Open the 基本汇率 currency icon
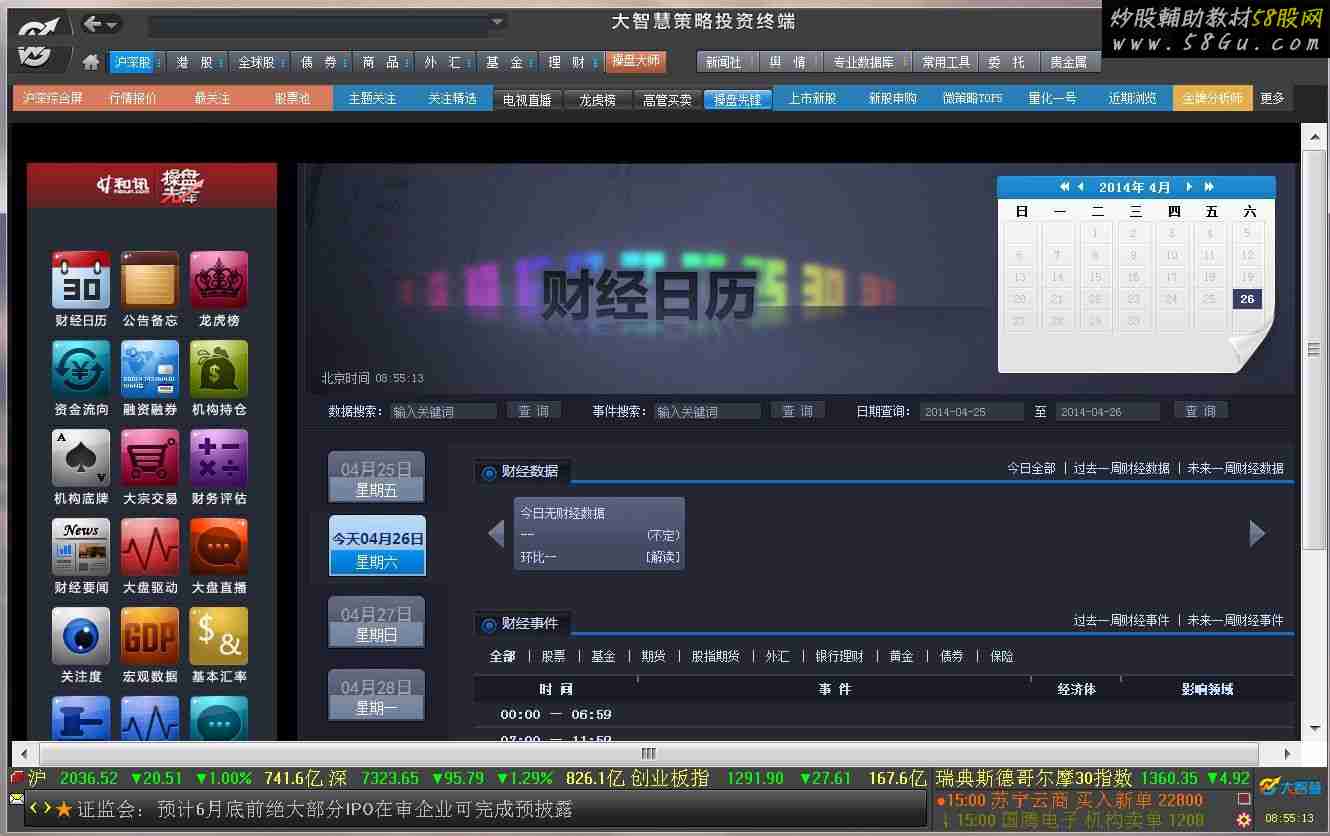The width and height of the screenshot is (1330, 836). pyautogui.click(x=219, y=636)
